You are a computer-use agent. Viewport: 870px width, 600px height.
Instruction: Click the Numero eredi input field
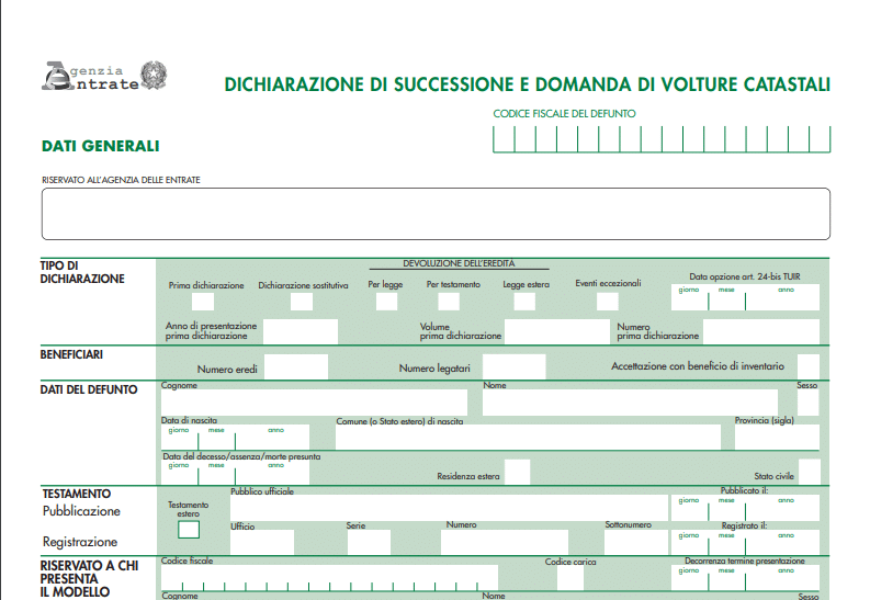point(296,367)
